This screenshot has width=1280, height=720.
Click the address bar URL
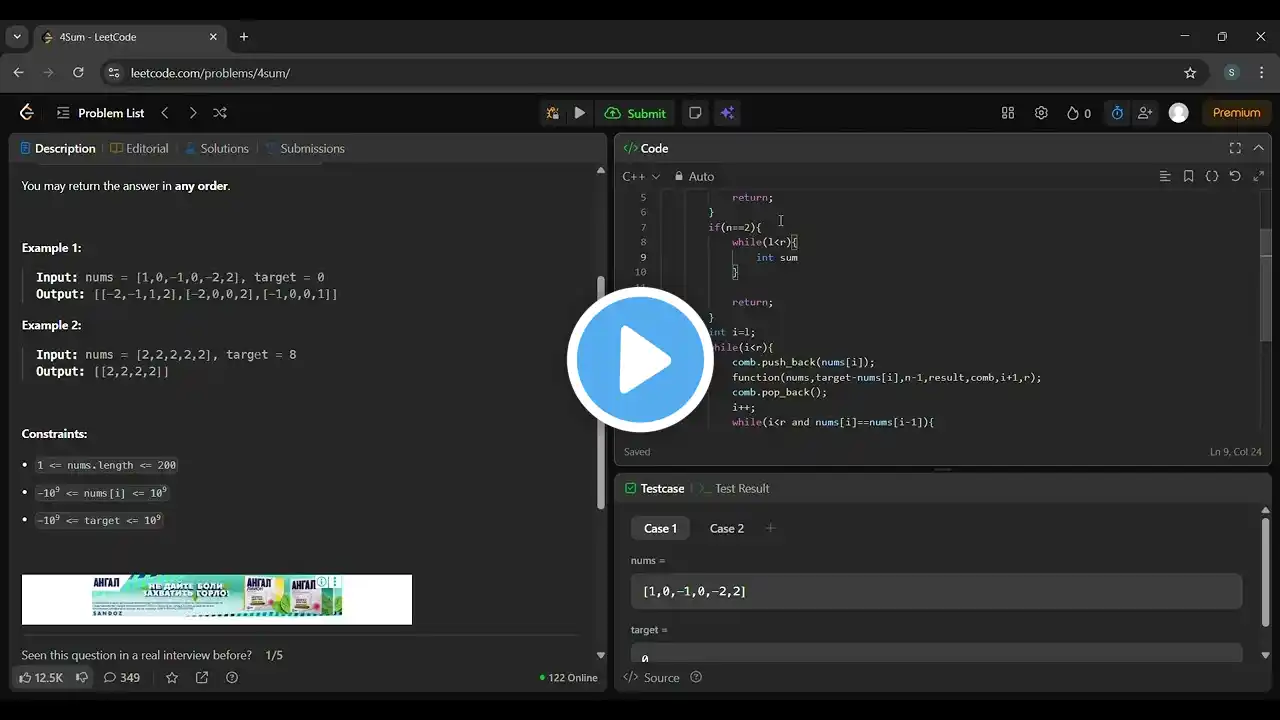(x=210, y=73)
